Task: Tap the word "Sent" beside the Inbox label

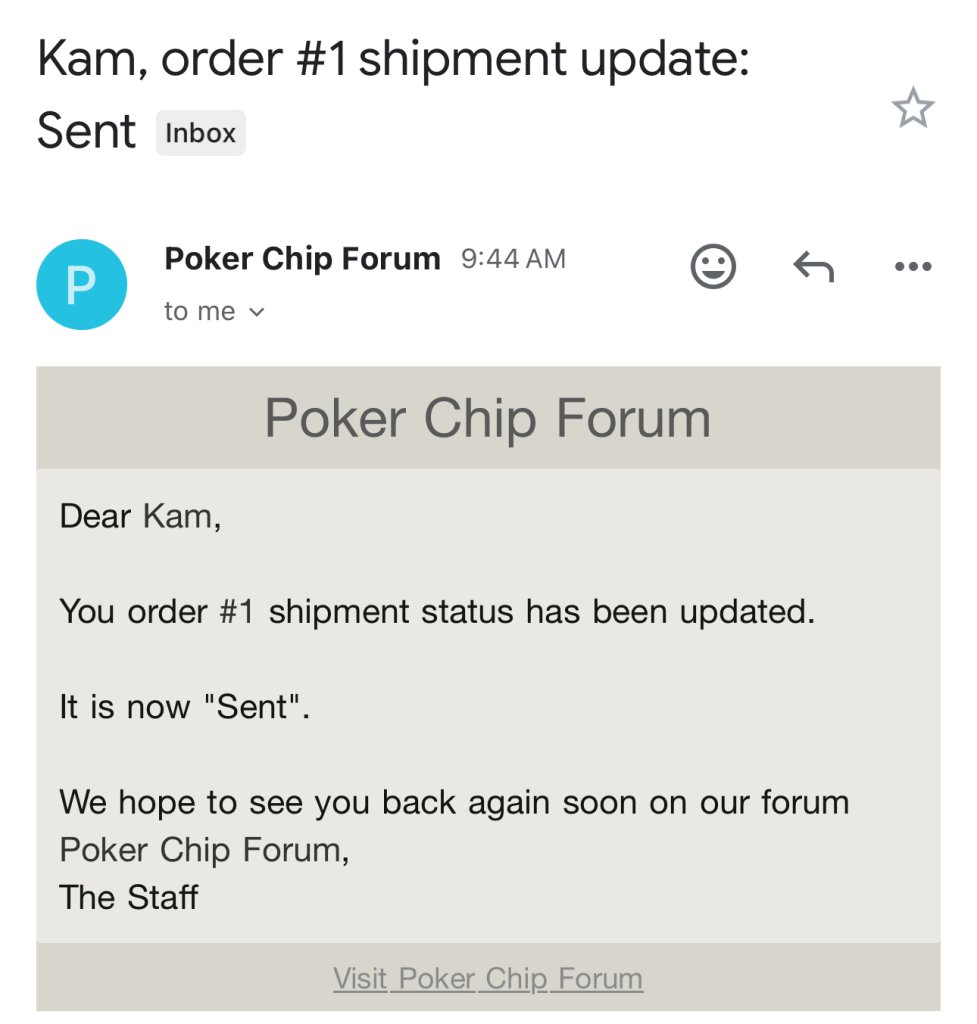Action: pyautogui.click(x=86, y=131)
